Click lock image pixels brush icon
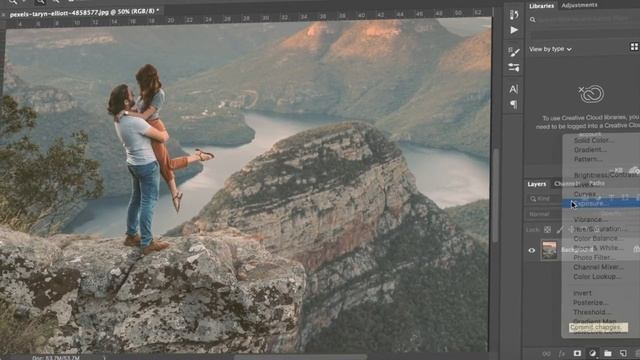 click(x=559, y=230)
